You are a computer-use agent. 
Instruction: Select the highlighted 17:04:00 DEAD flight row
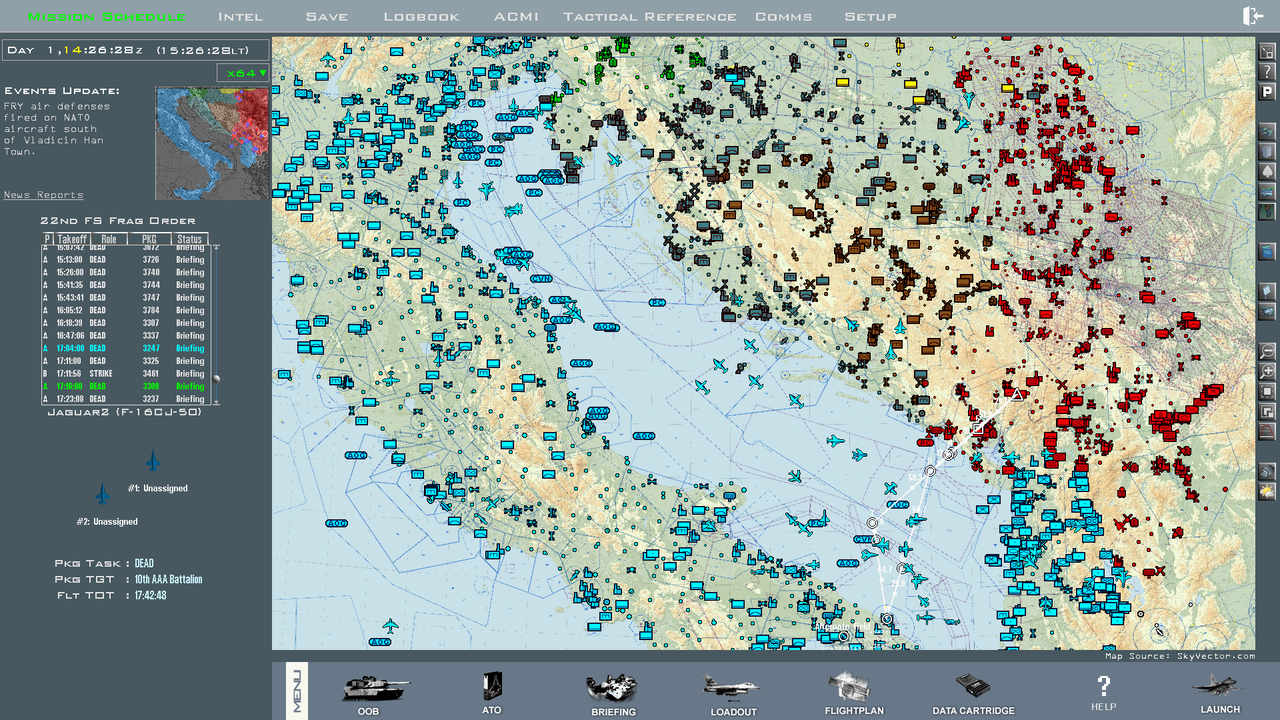[x=125, y=348]
